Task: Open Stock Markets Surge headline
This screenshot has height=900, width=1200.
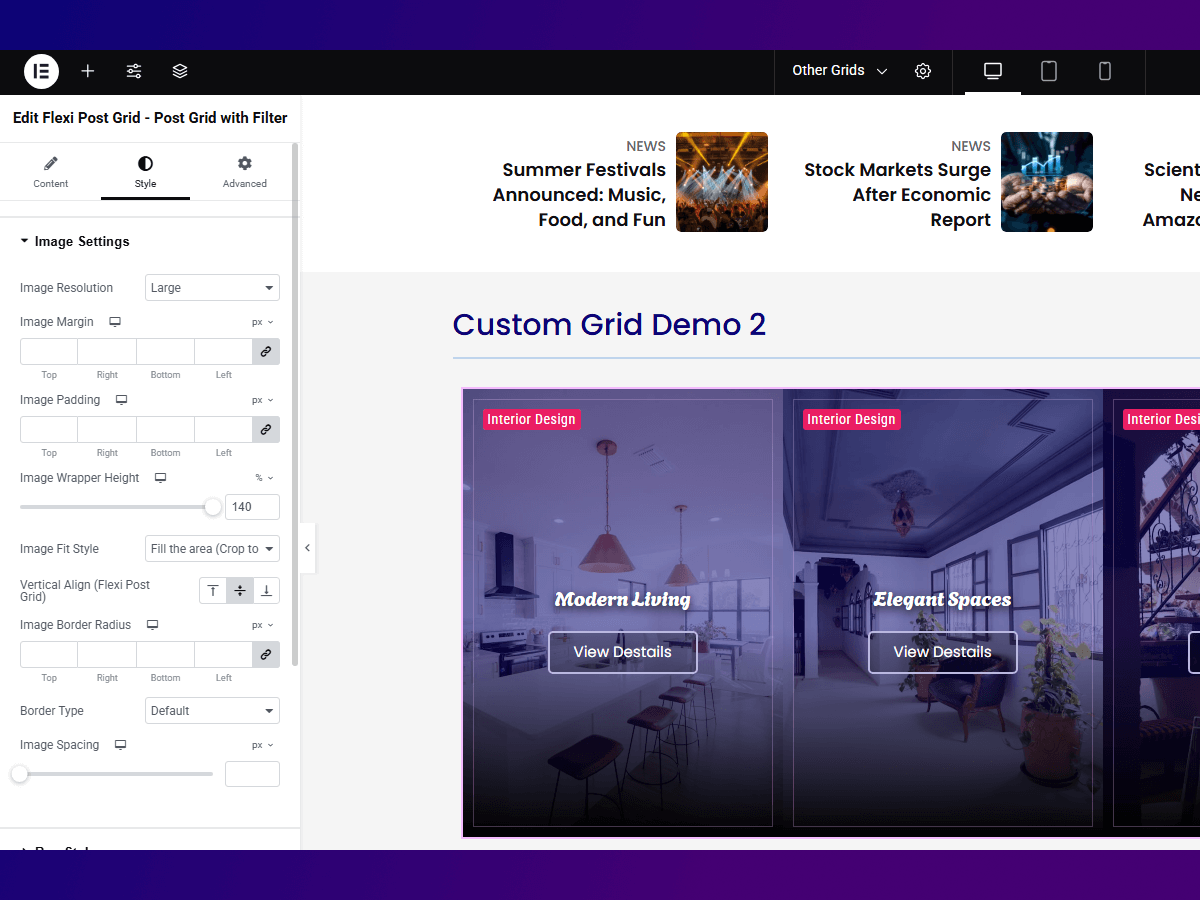Action: click(898, 195)
